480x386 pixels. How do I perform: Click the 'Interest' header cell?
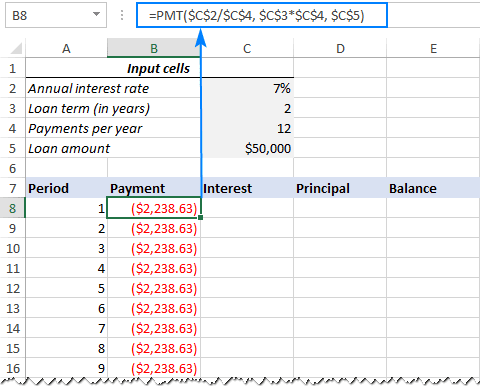click(247, 188)
